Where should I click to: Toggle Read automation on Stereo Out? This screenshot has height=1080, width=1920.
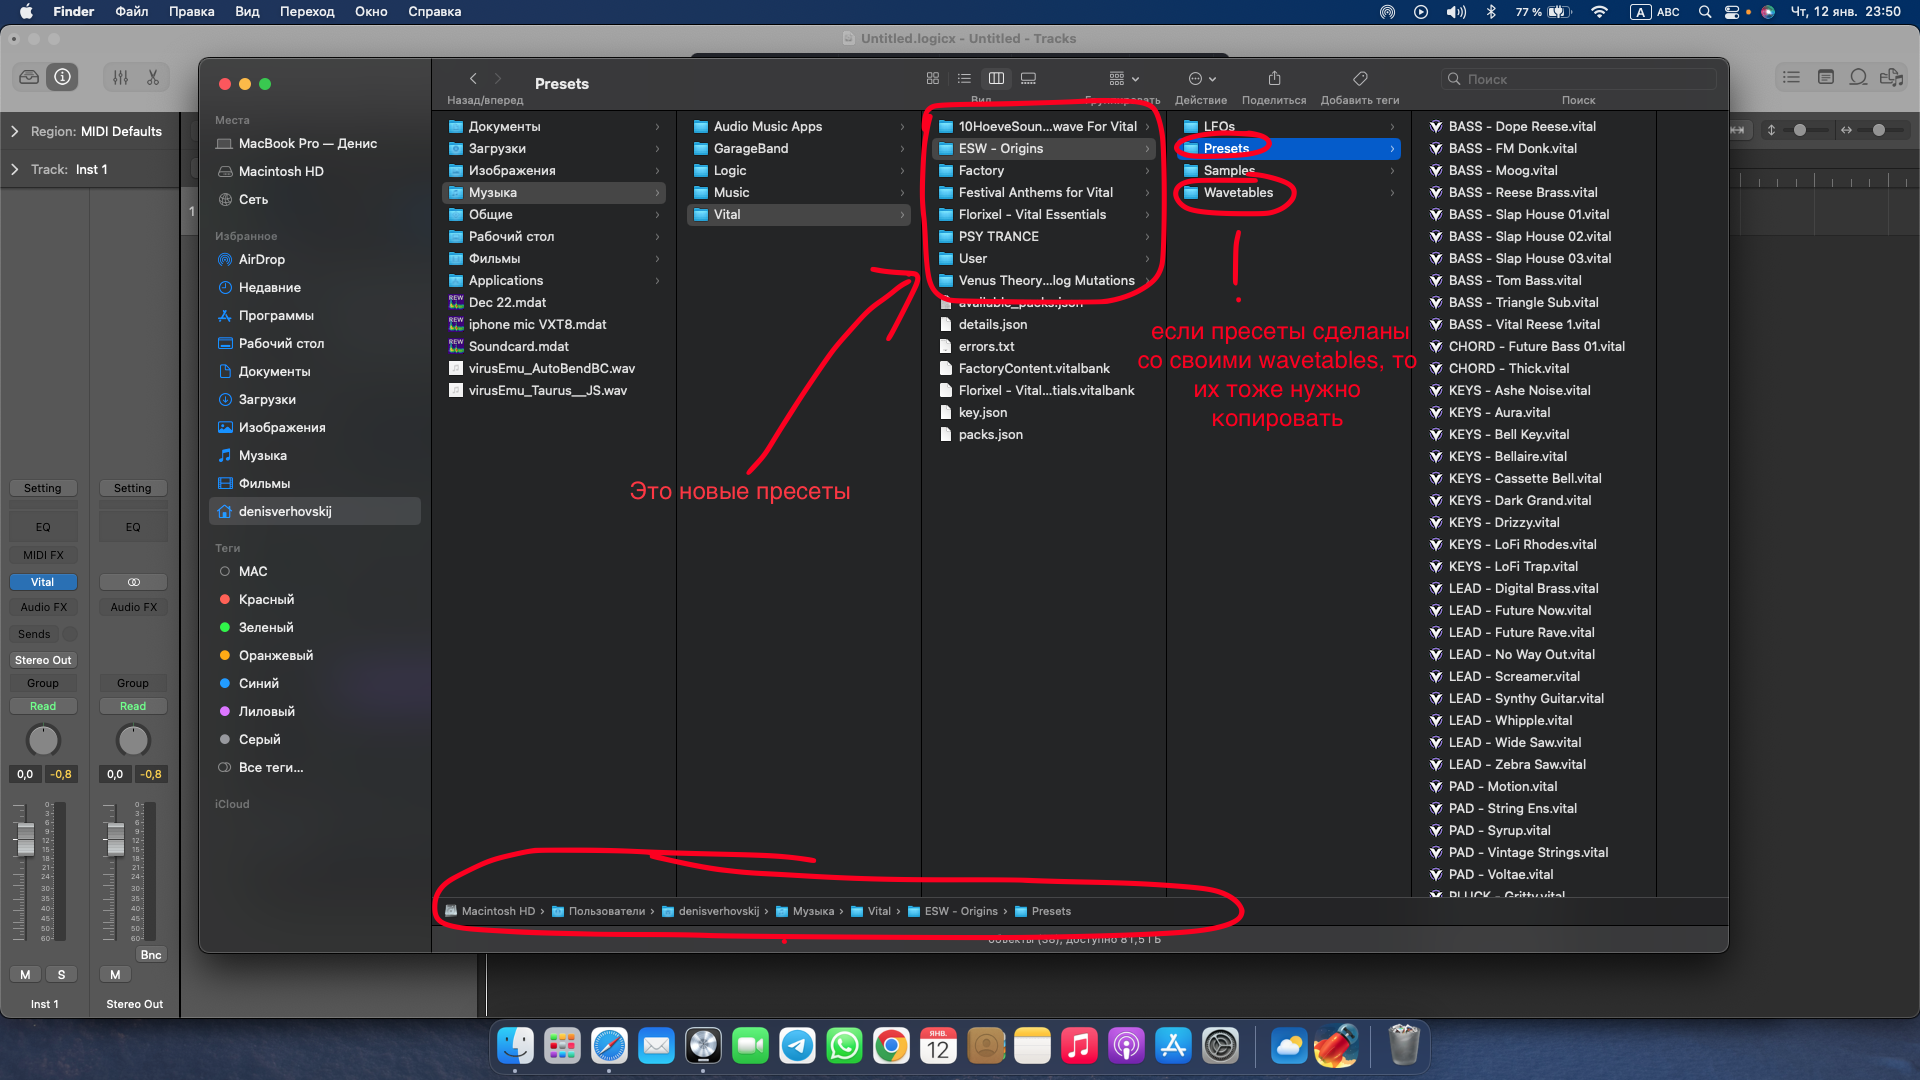click(133, 706)
